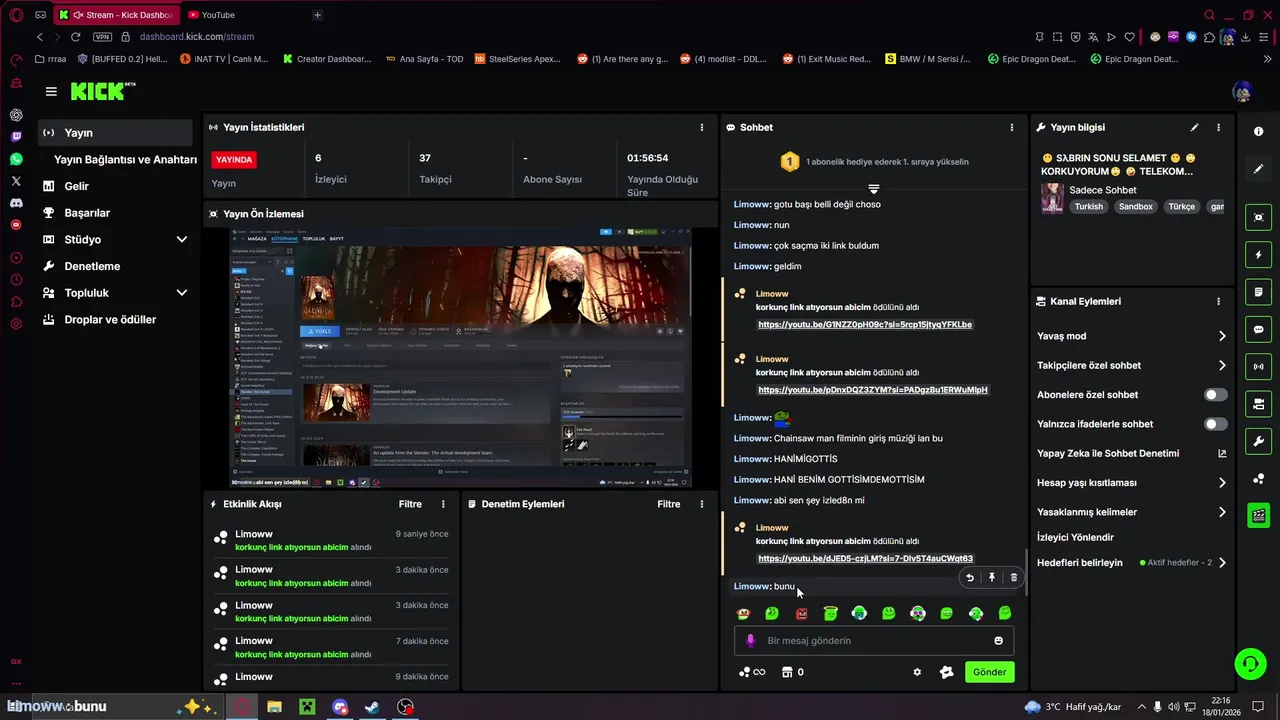
Task: Click the purple microphone icon in chat input
Action: coord(750,641)
